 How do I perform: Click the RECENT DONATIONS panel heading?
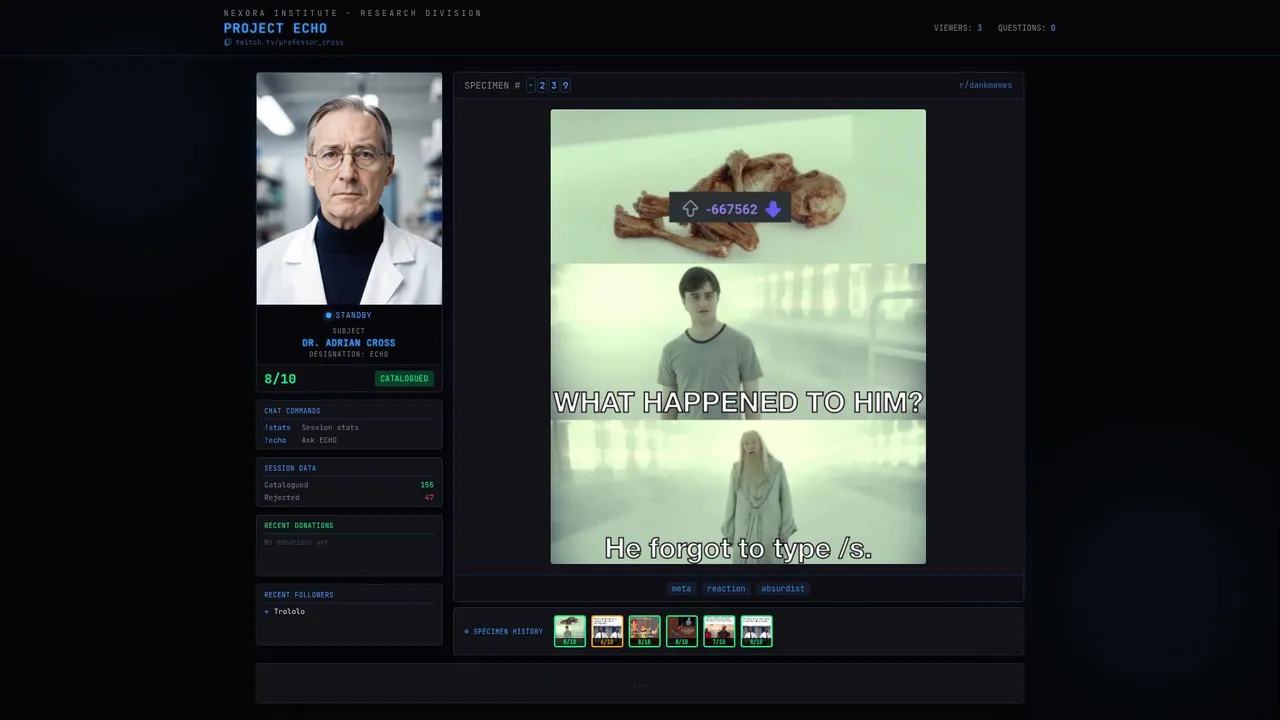[x=299, y=526]
